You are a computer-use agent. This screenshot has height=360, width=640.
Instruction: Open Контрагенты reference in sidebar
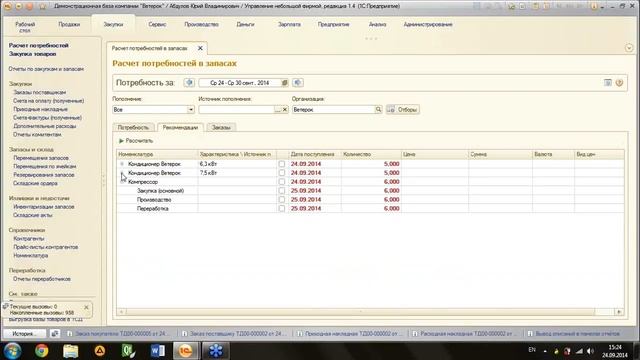click(29, 238)
